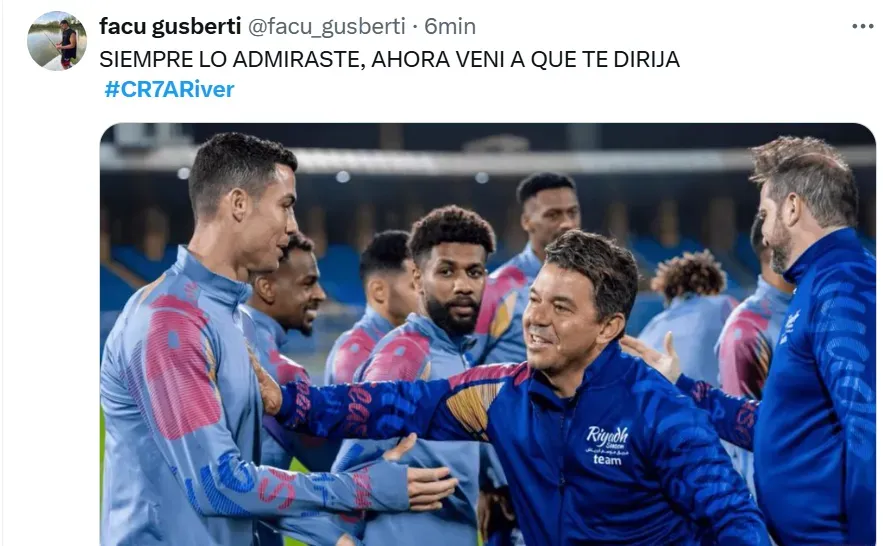Click the small crest on right man's blue jacket
Screen dimensions: 883x546
pyautogui.click(x=790, y=326)
